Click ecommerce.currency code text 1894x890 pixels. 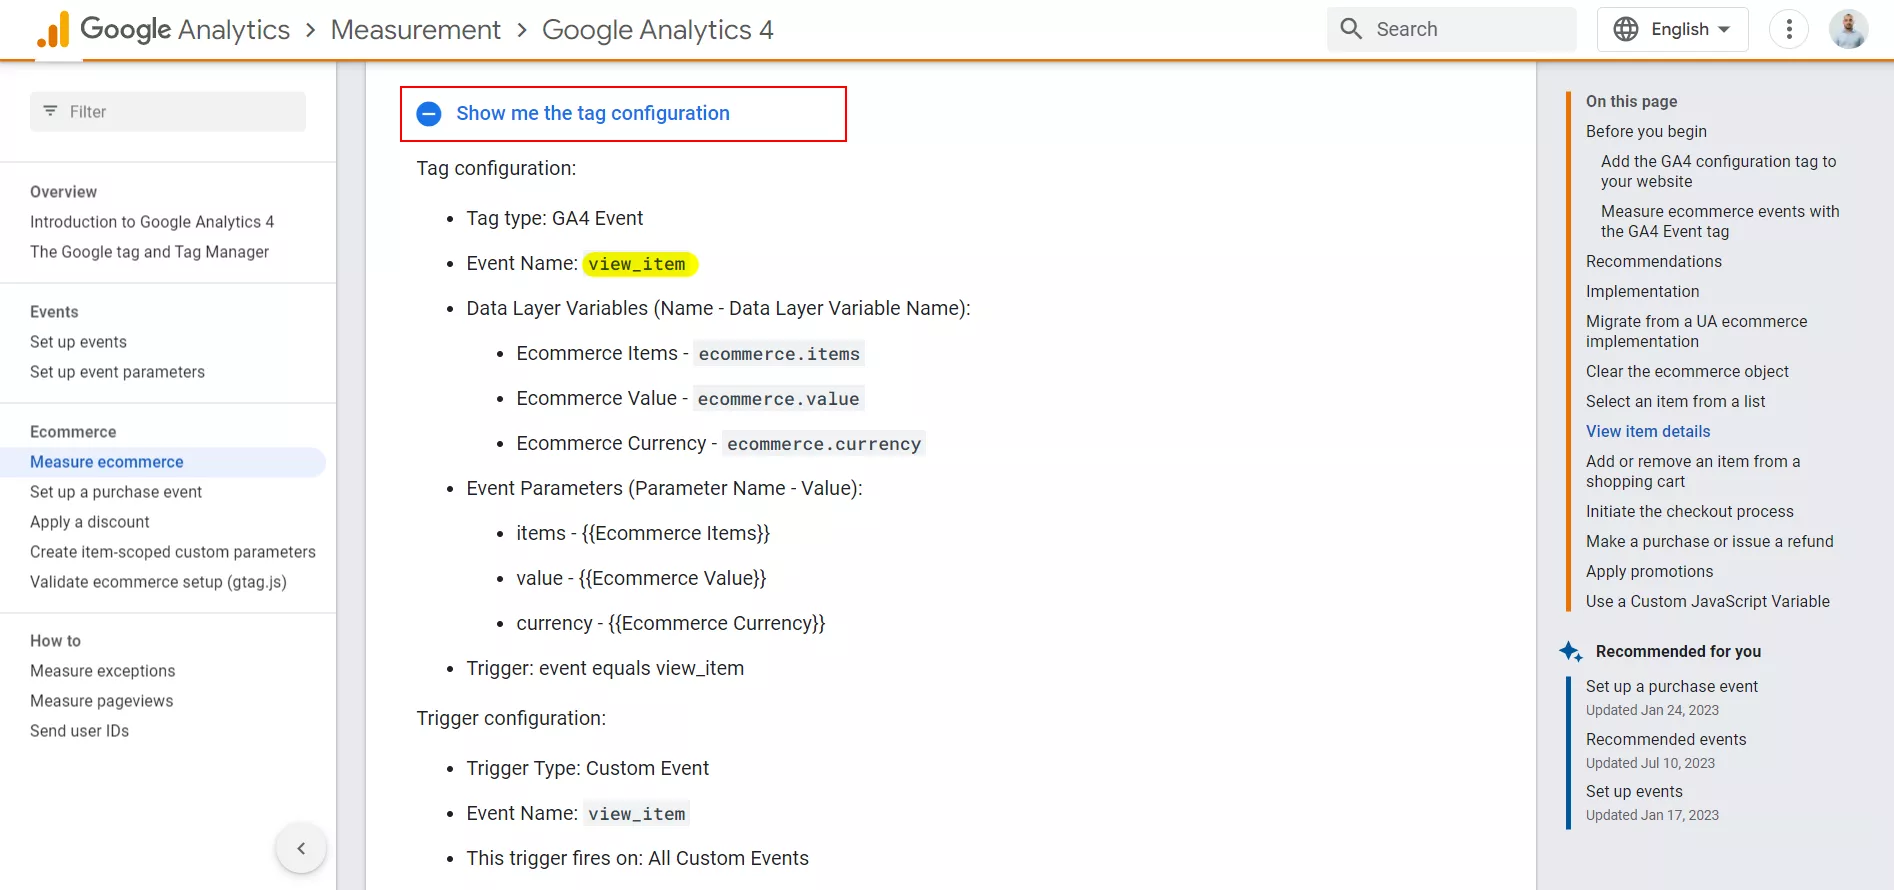pos(824,444)
